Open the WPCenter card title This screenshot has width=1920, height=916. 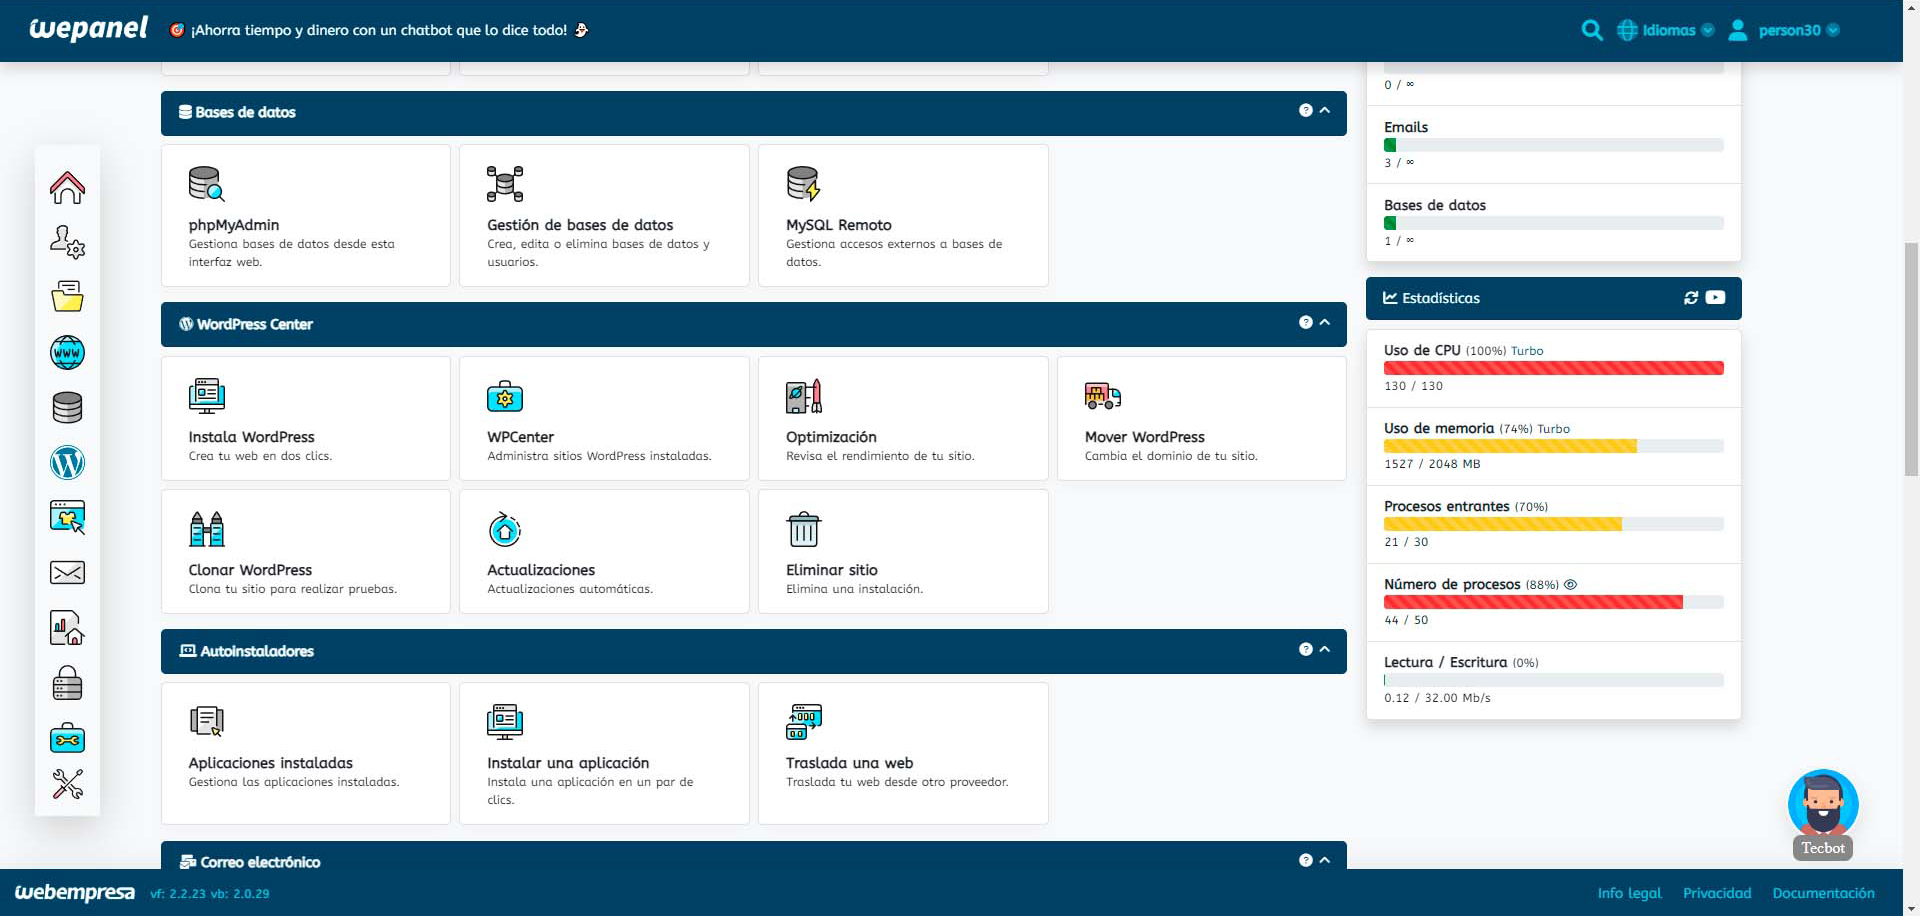(520, 437)
